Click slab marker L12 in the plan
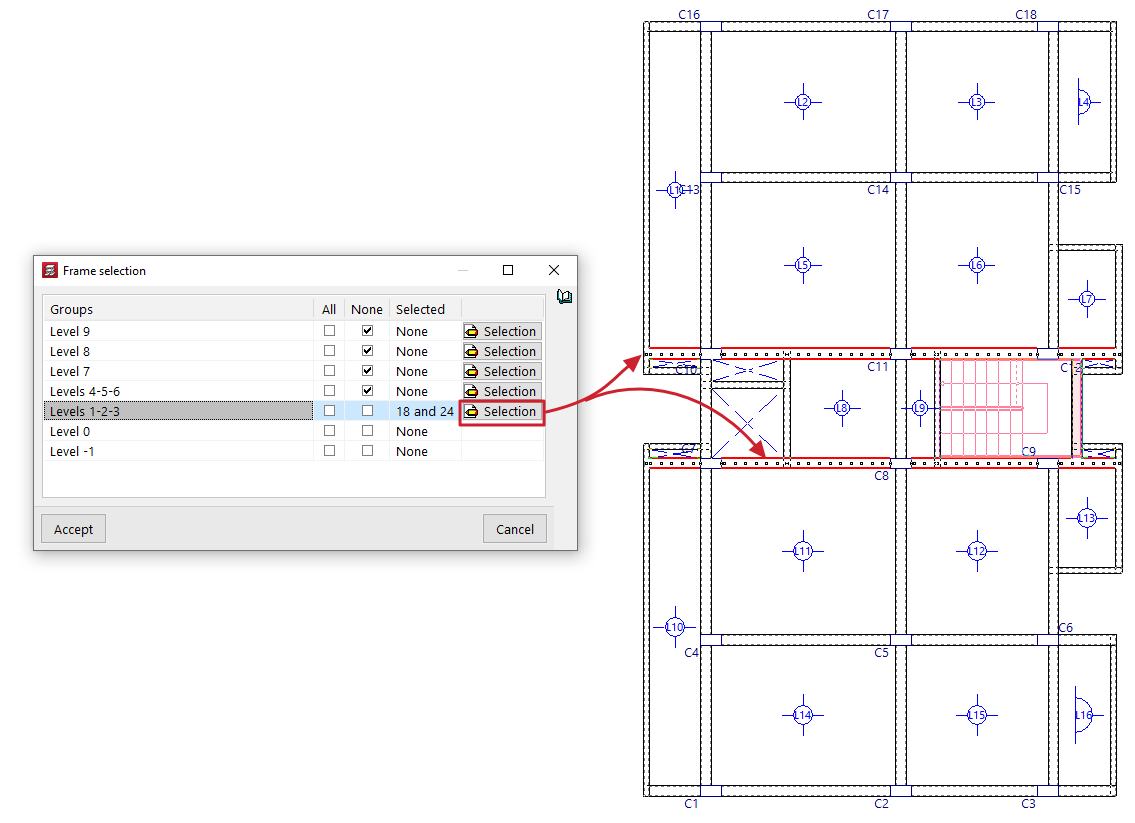This screenshot has height=823, width=1135. [976, 551]
